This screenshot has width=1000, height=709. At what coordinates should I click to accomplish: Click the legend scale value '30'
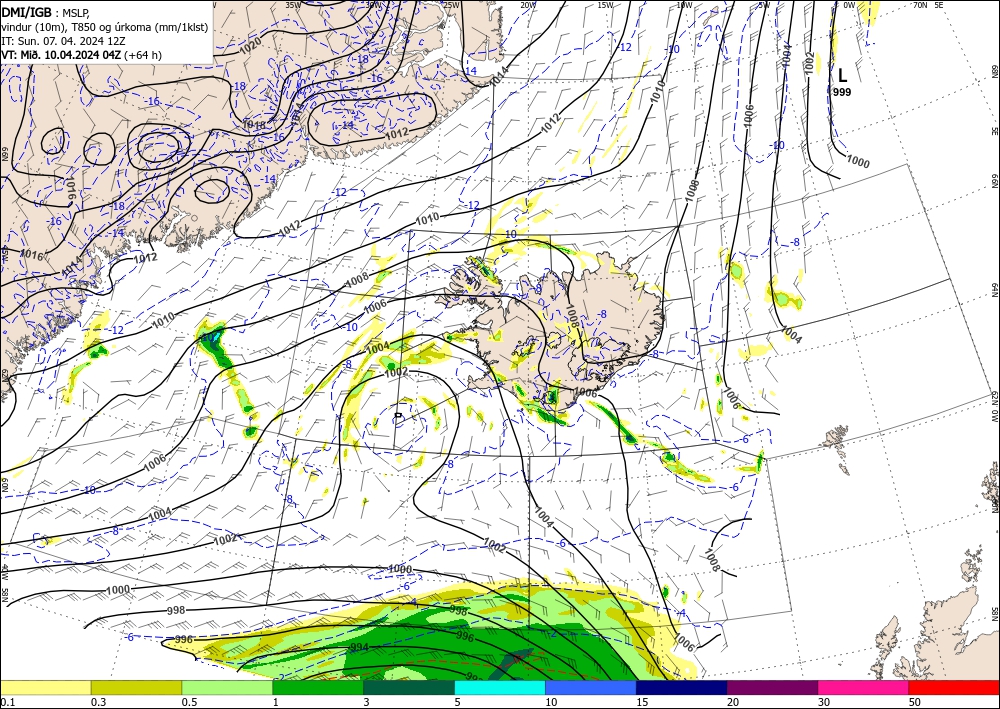[825, 702]
